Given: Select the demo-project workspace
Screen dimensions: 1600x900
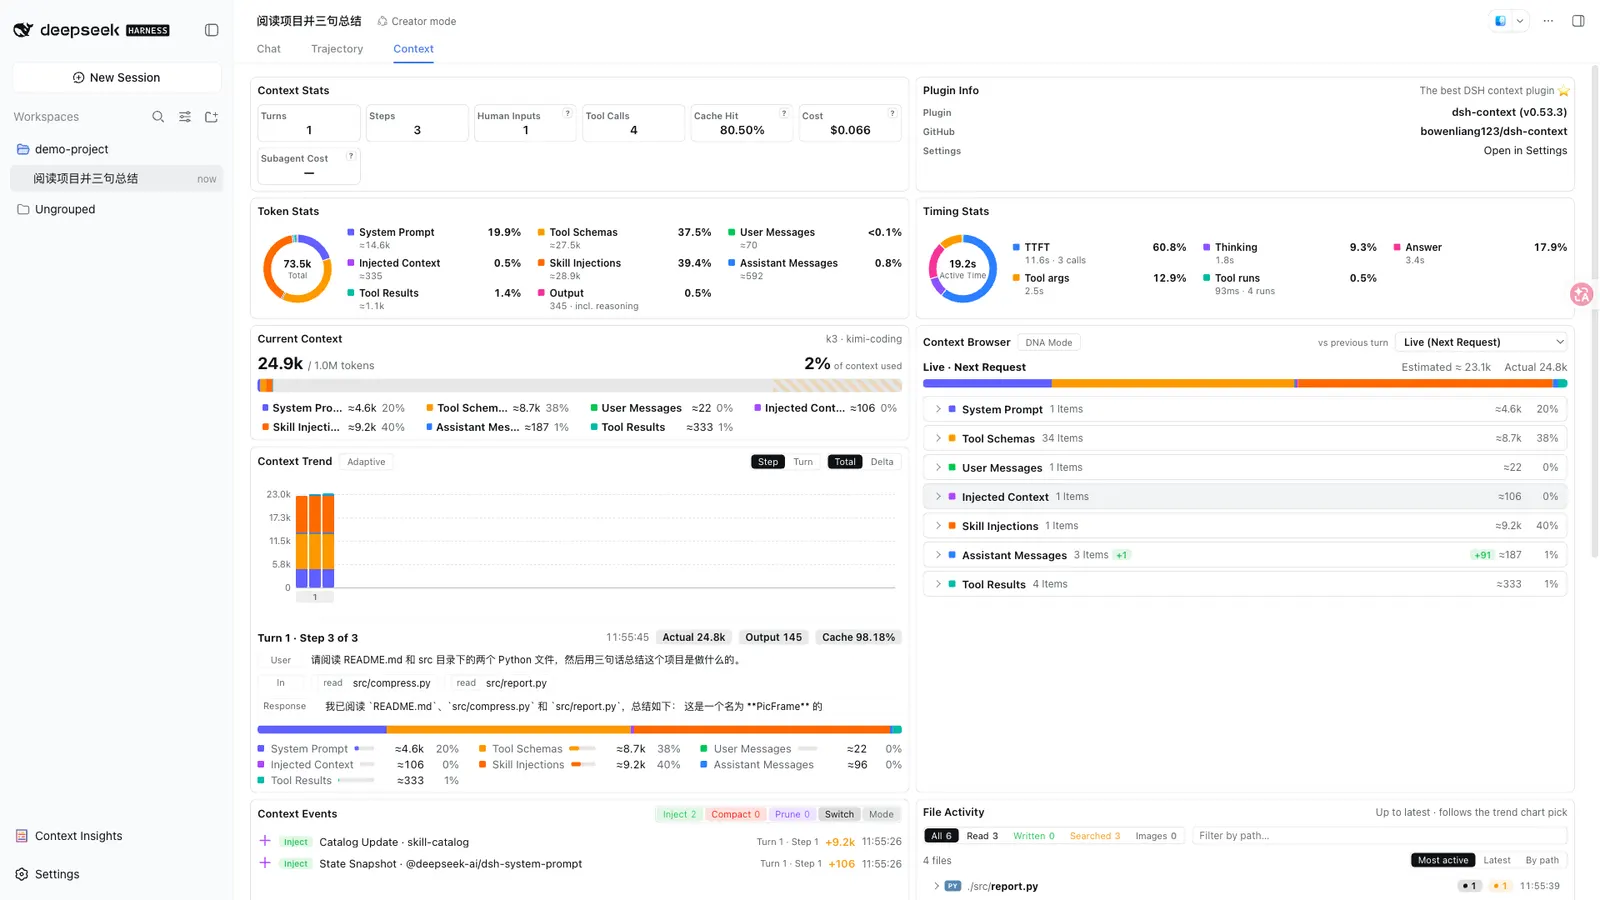Looking at the screenshot, I should [x=117, y=149].
